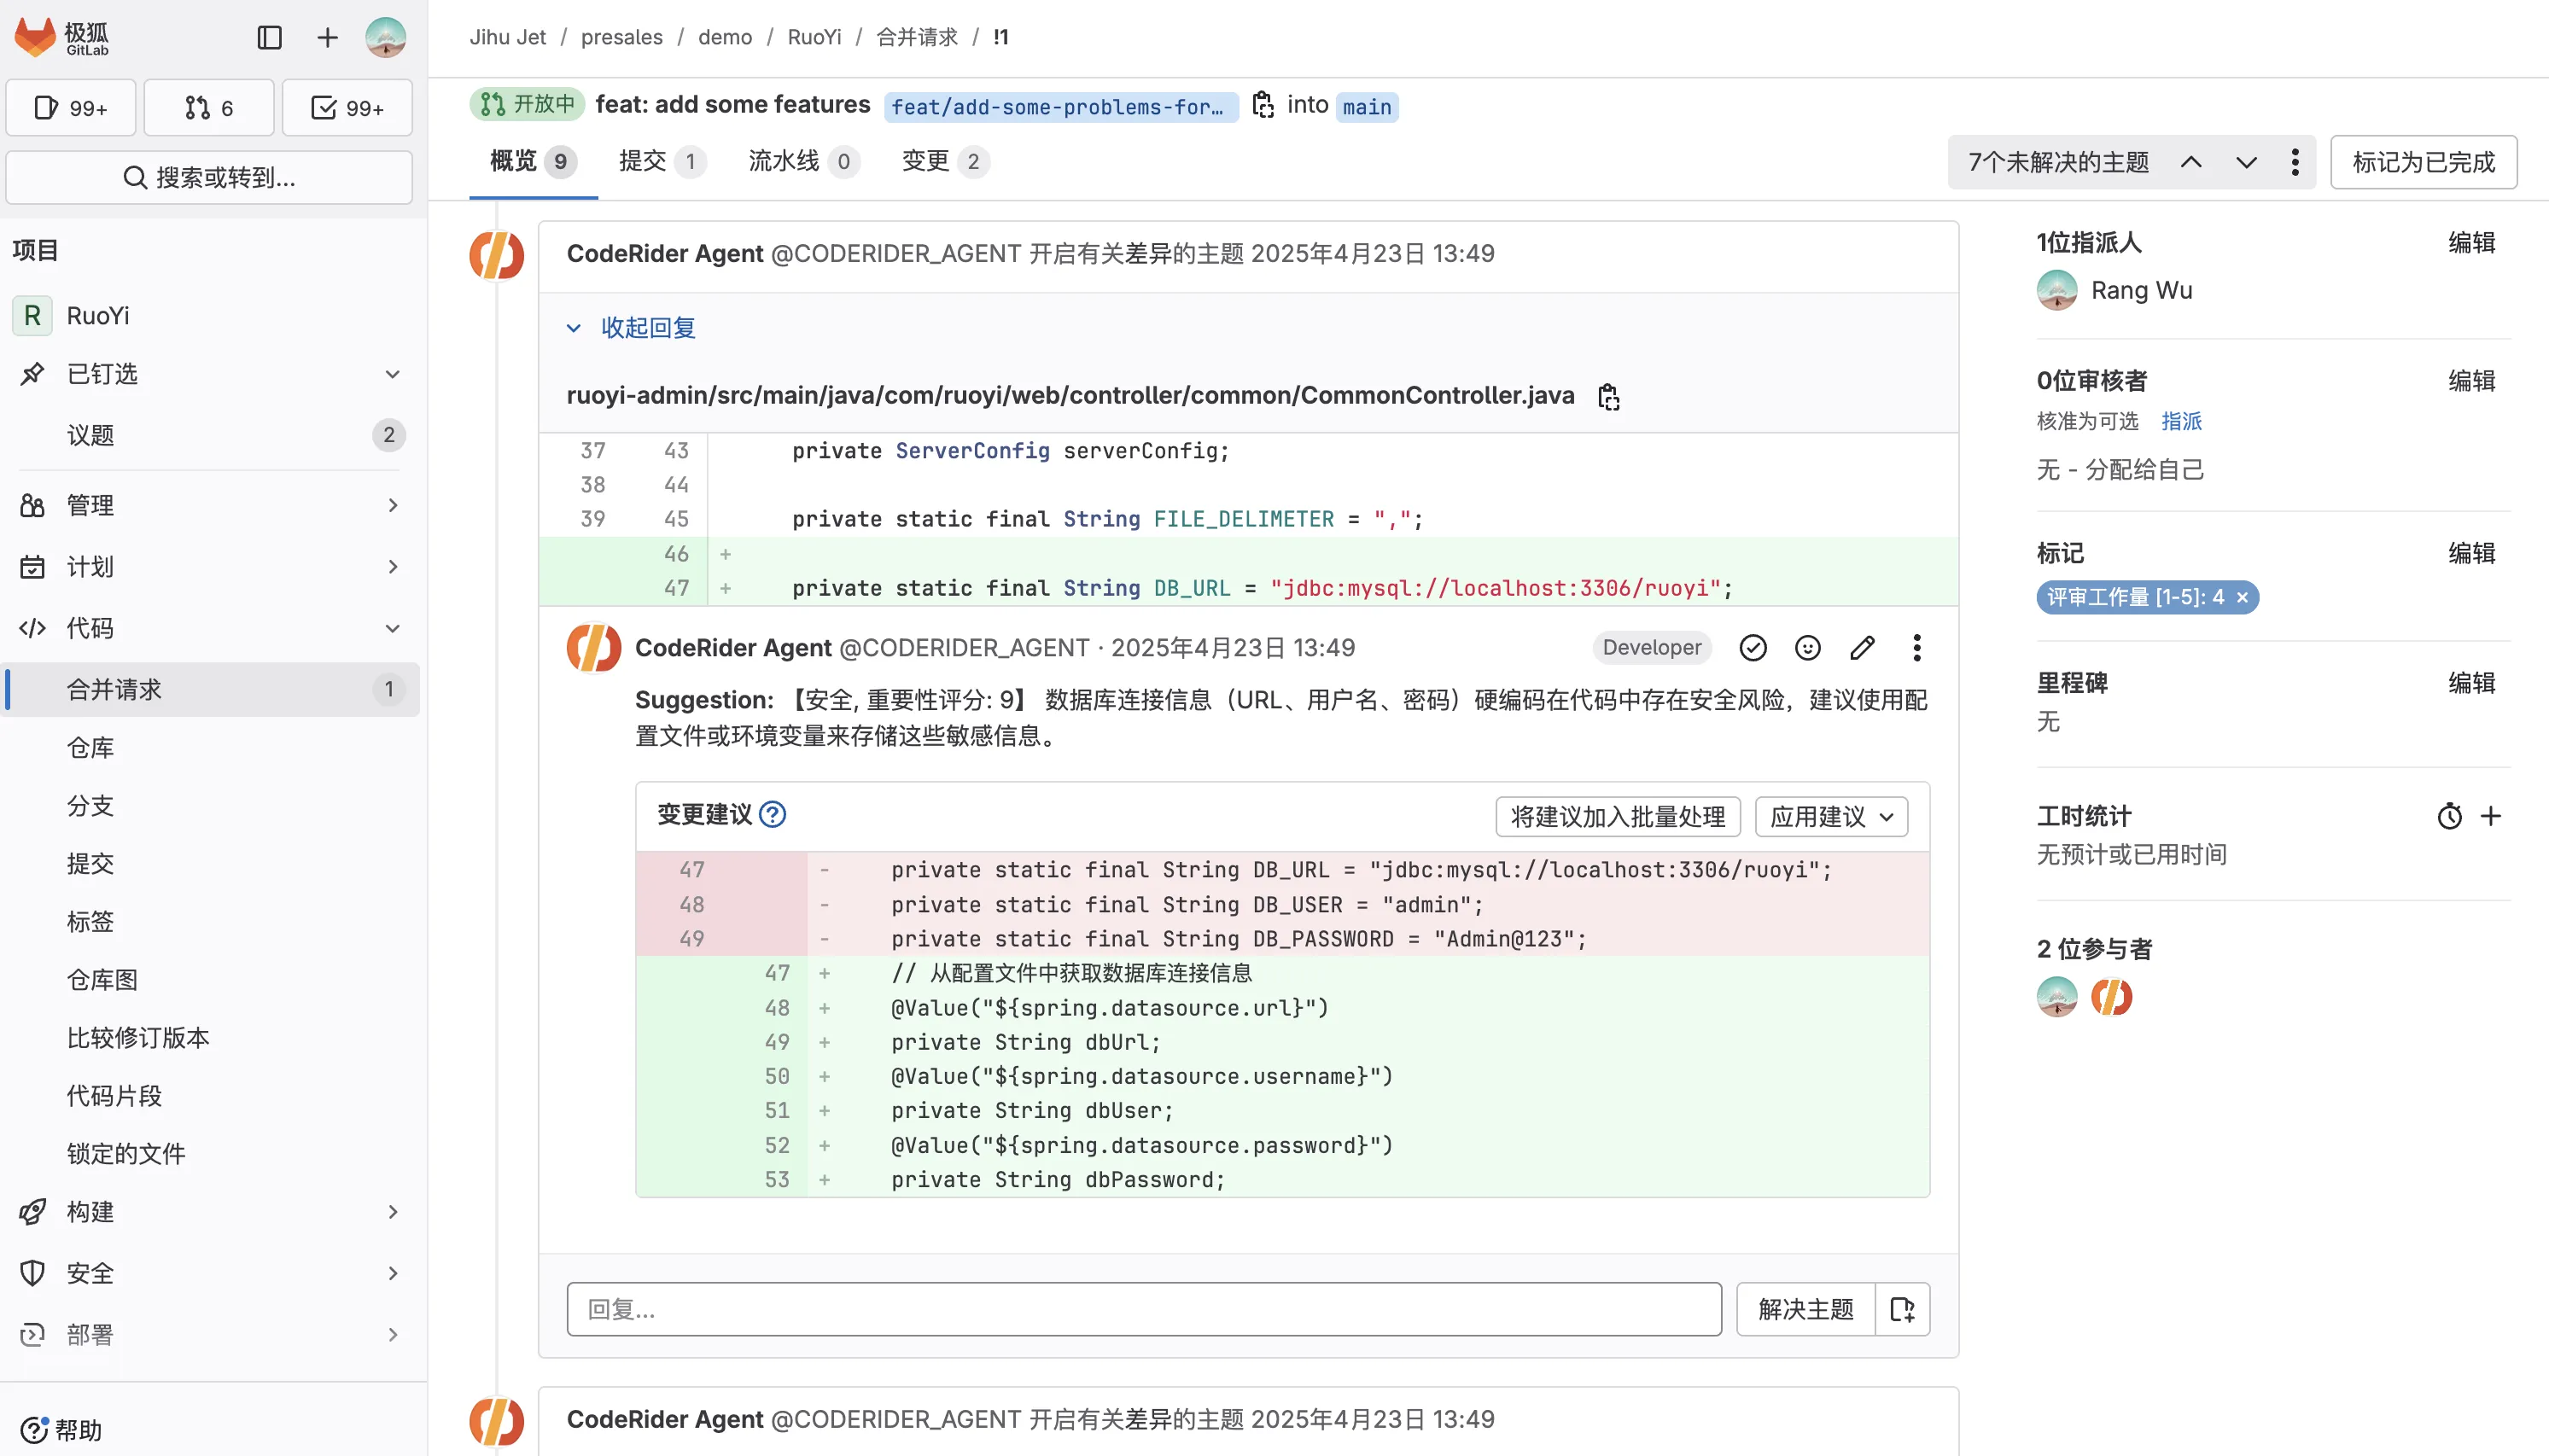Remove the 评审工作量 label with x
Viewport: 2549px width, 1456px height.
(x=2242, y=598)
